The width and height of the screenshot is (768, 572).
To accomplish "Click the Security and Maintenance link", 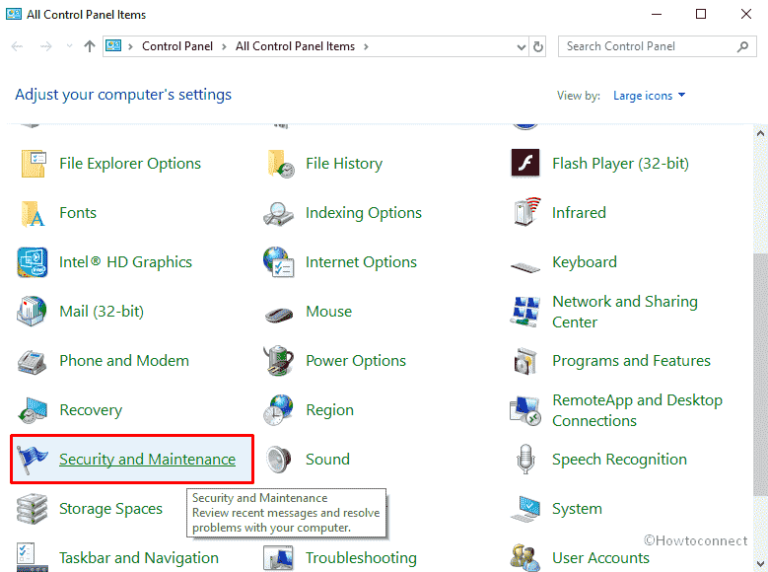I will (147, 459).
